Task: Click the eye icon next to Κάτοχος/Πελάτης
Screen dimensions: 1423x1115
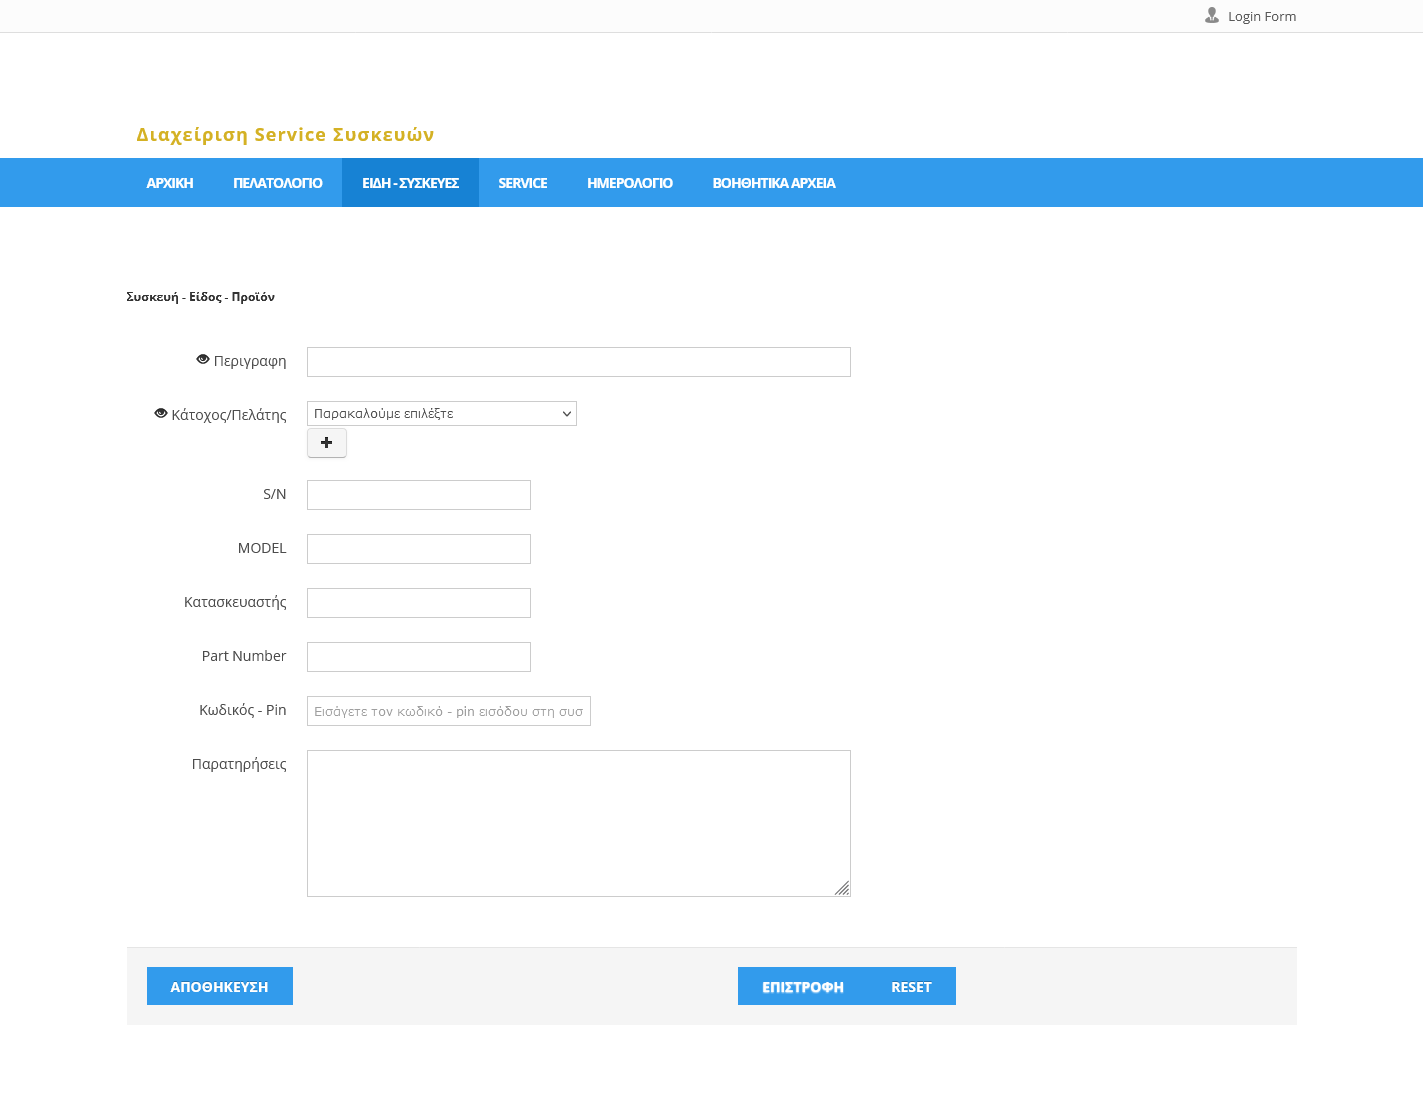Action: click(x=161, y=414)
